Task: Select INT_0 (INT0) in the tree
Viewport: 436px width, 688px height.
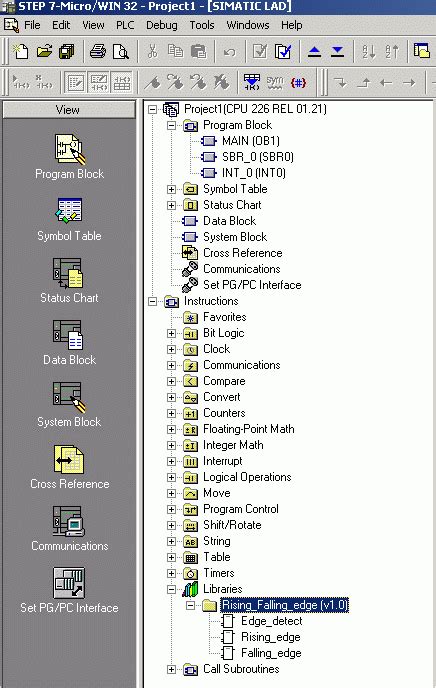Action: pos(254,173)
